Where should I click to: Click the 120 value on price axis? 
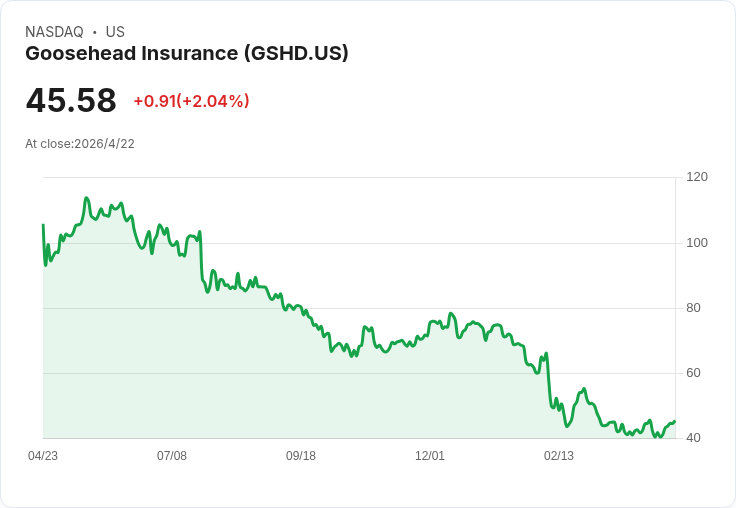click(x=697, y=177)
